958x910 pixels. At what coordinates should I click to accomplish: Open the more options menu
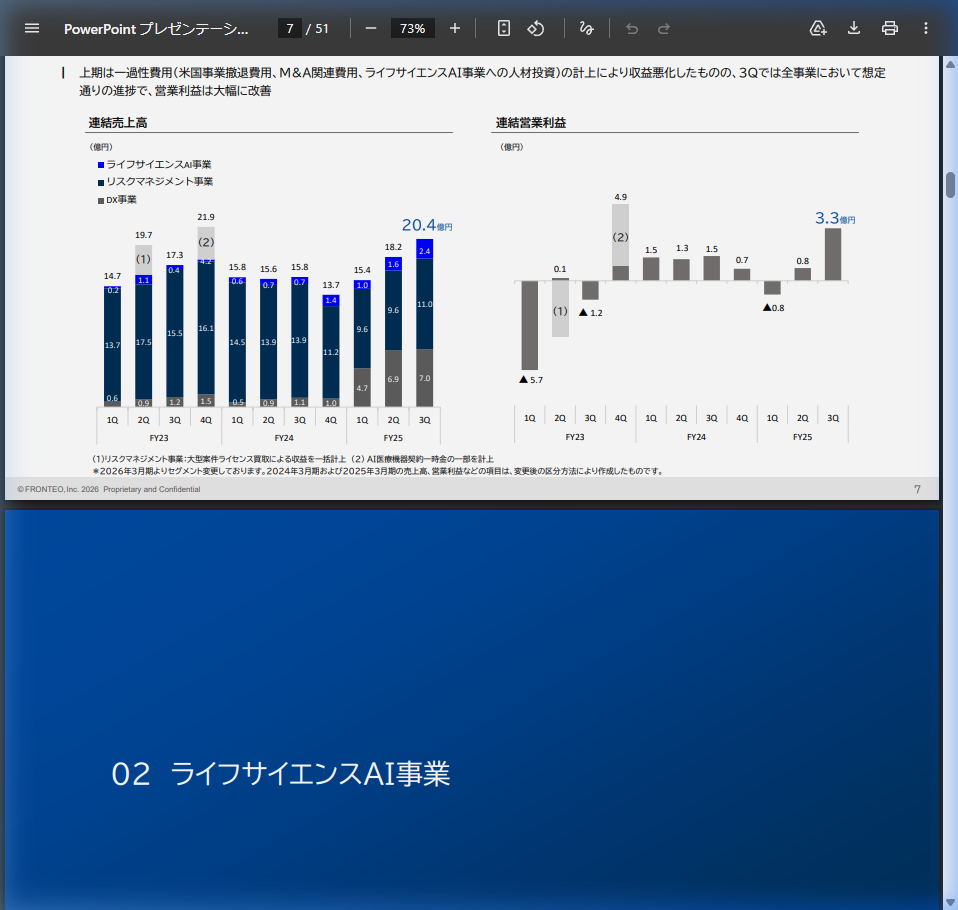pos(925,28)
